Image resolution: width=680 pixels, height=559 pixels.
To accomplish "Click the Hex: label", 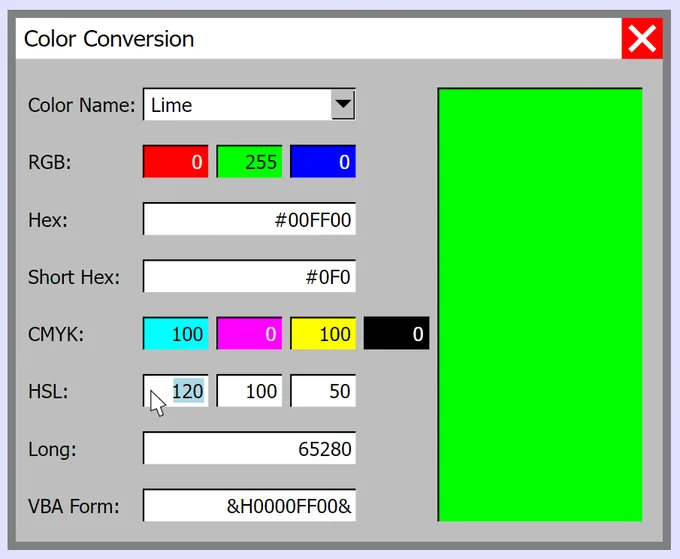I will tap(48, 219).
